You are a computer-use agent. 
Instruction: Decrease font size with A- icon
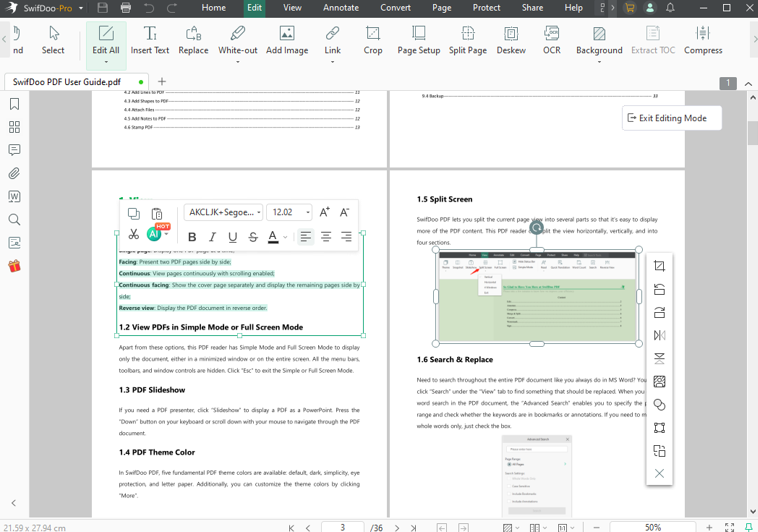point(344,212)
